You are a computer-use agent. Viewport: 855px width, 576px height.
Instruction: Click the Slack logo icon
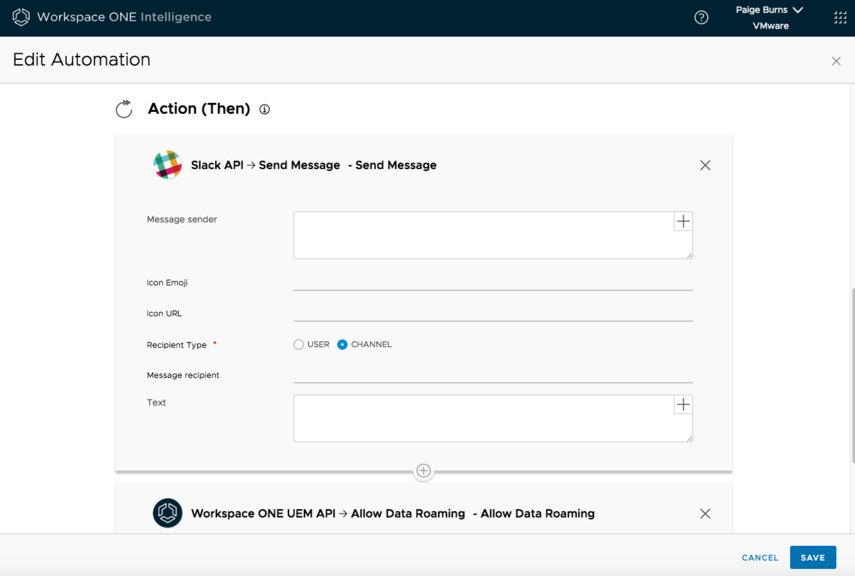pyautogui.click(x=167, y=165)
